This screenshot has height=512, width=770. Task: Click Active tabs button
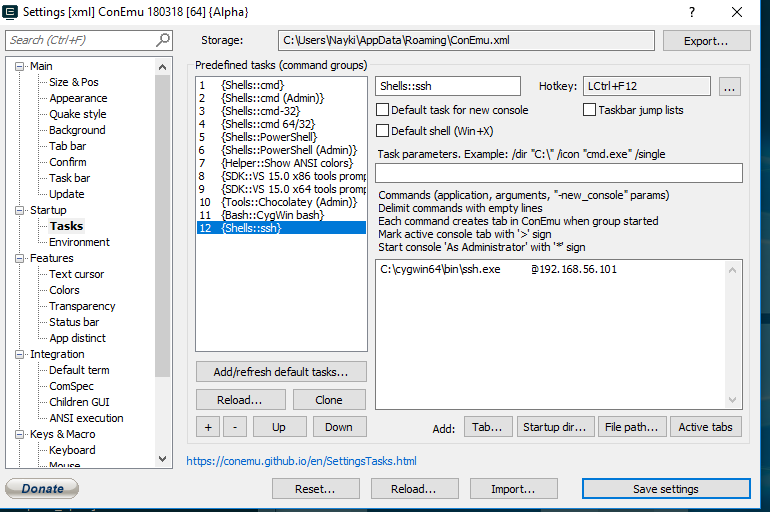[706, 427]
